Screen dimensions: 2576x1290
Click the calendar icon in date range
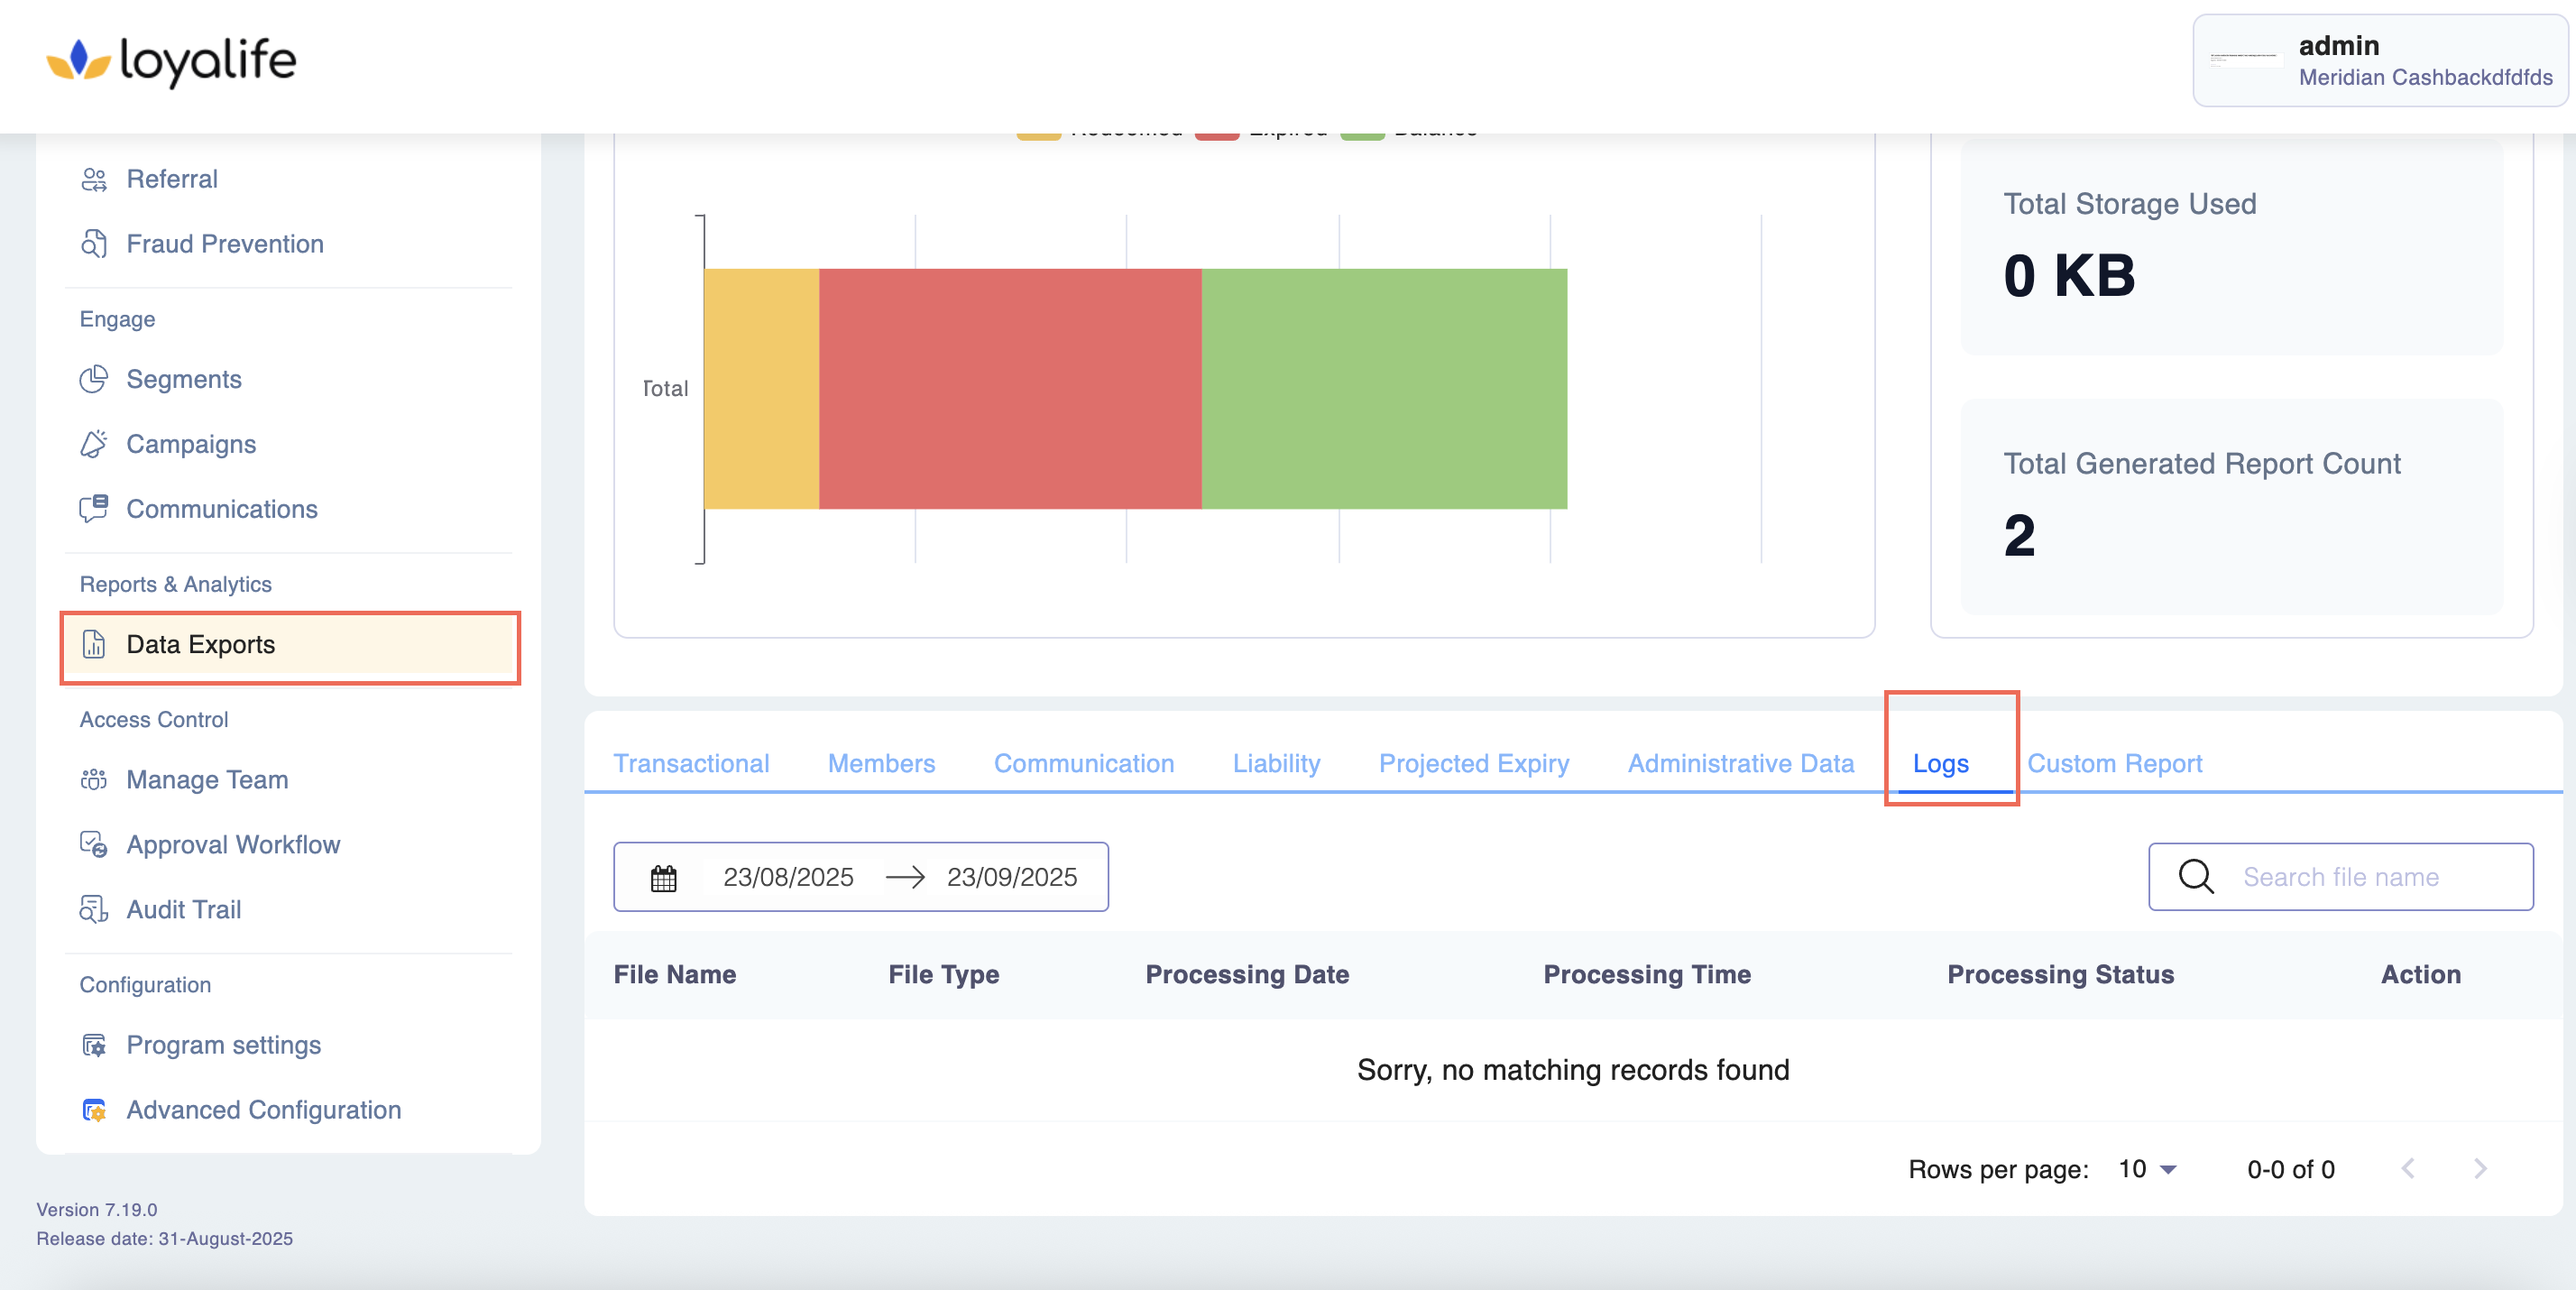(664, 878)
